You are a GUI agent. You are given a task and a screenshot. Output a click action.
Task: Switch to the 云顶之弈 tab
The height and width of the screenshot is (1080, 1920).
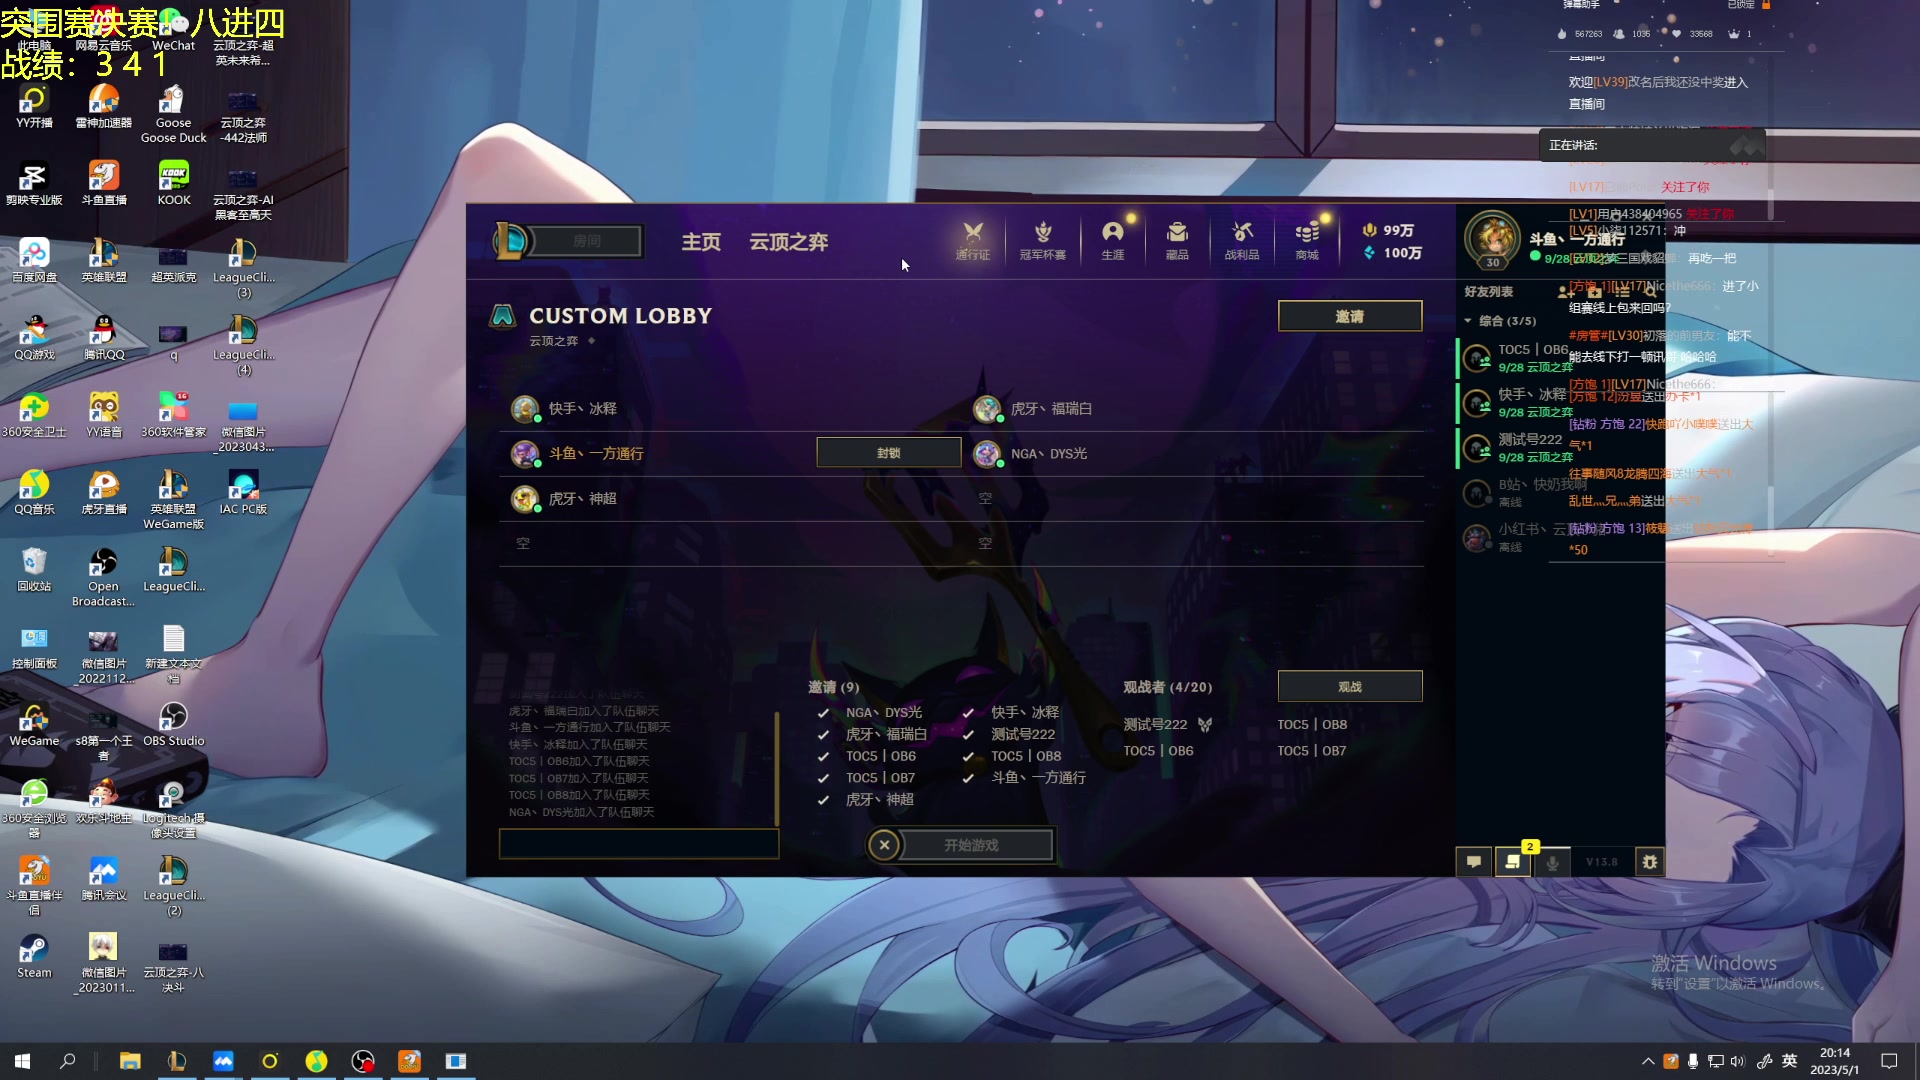(x=788, y=242)
